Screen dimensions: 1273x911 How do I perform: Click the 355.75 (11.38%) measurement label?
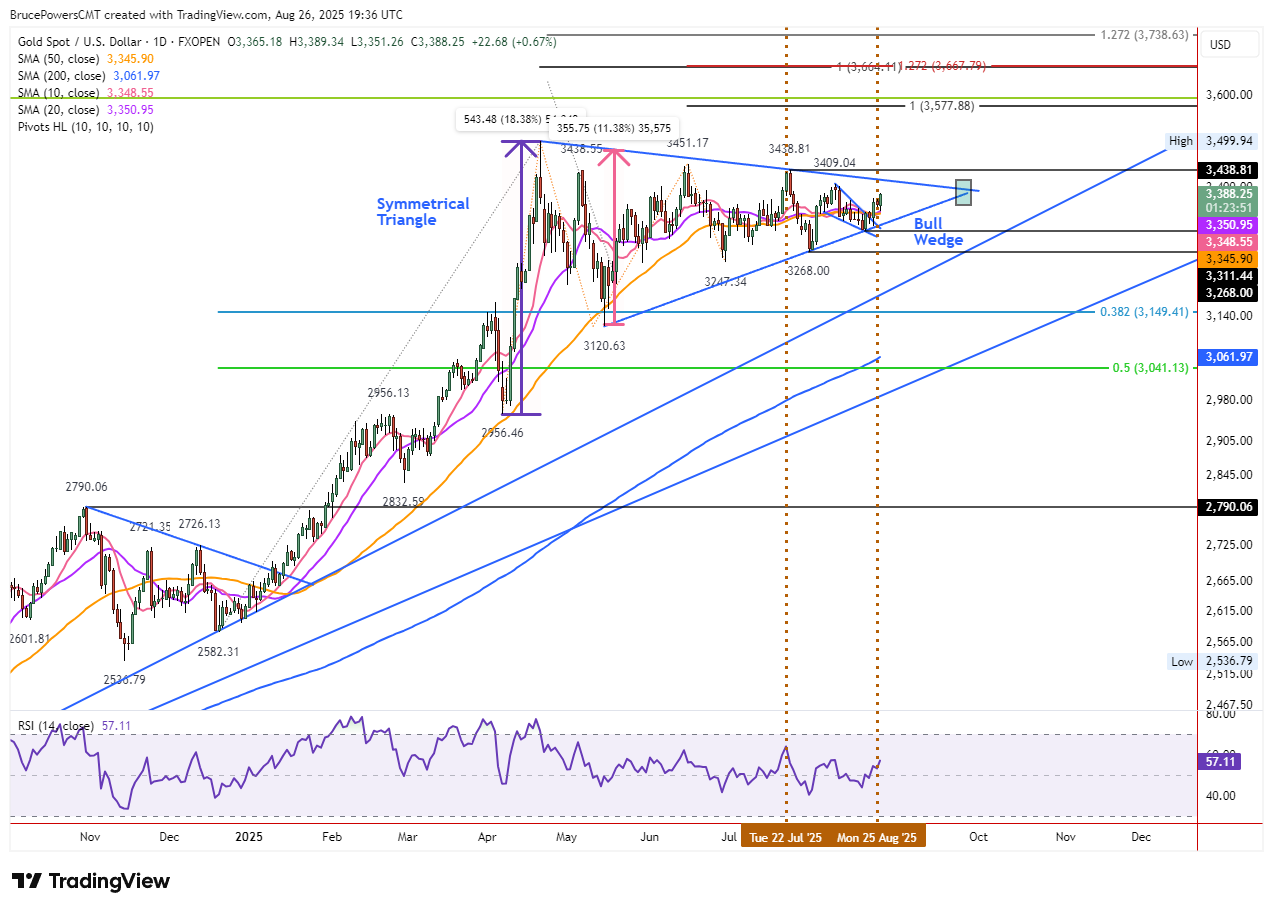click(613, 128)
